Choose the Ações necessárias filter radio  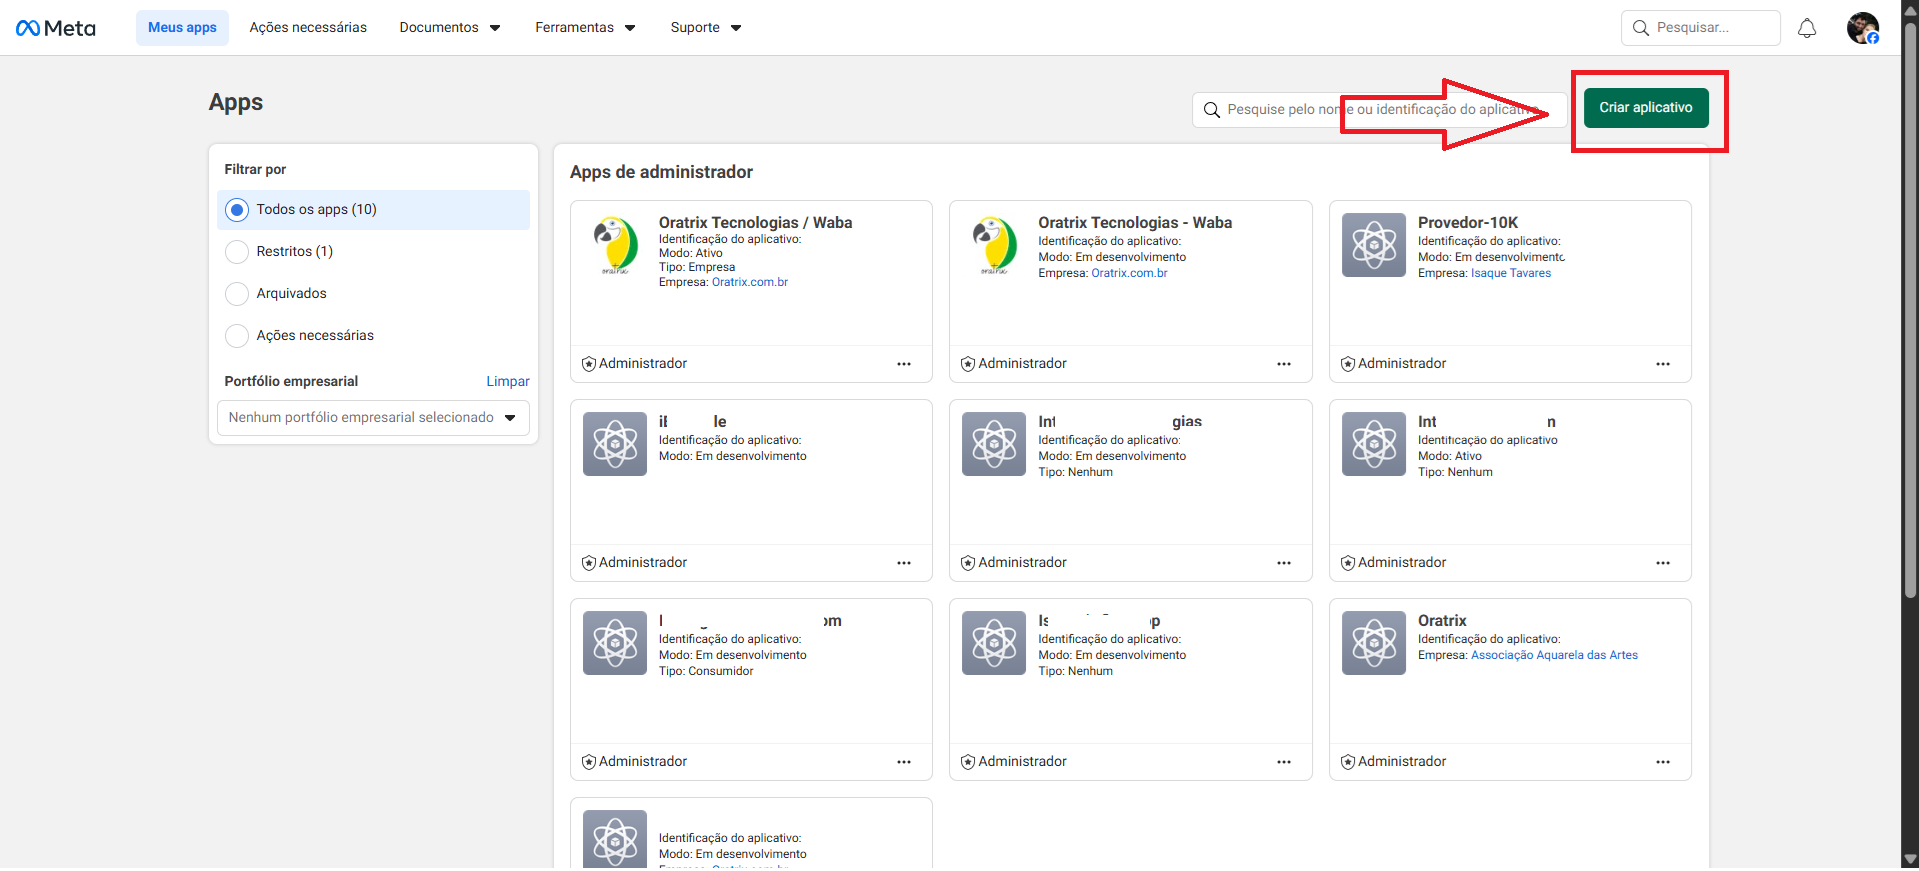[237, 336]
